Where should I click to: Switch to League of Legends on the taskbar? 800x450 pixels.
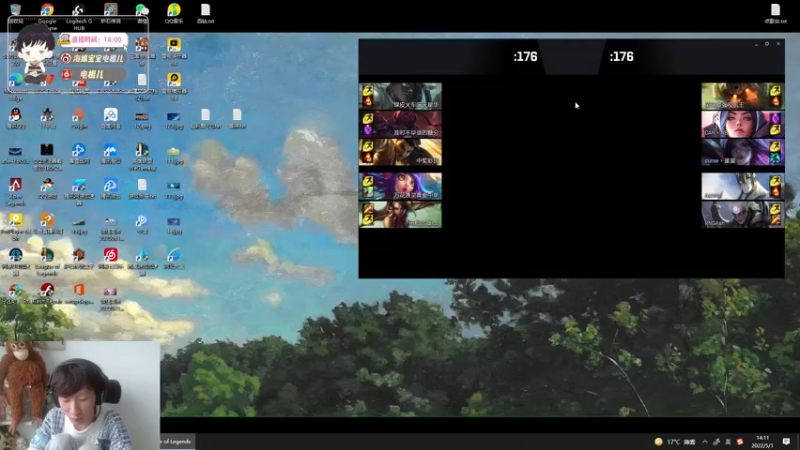(177, 441)
